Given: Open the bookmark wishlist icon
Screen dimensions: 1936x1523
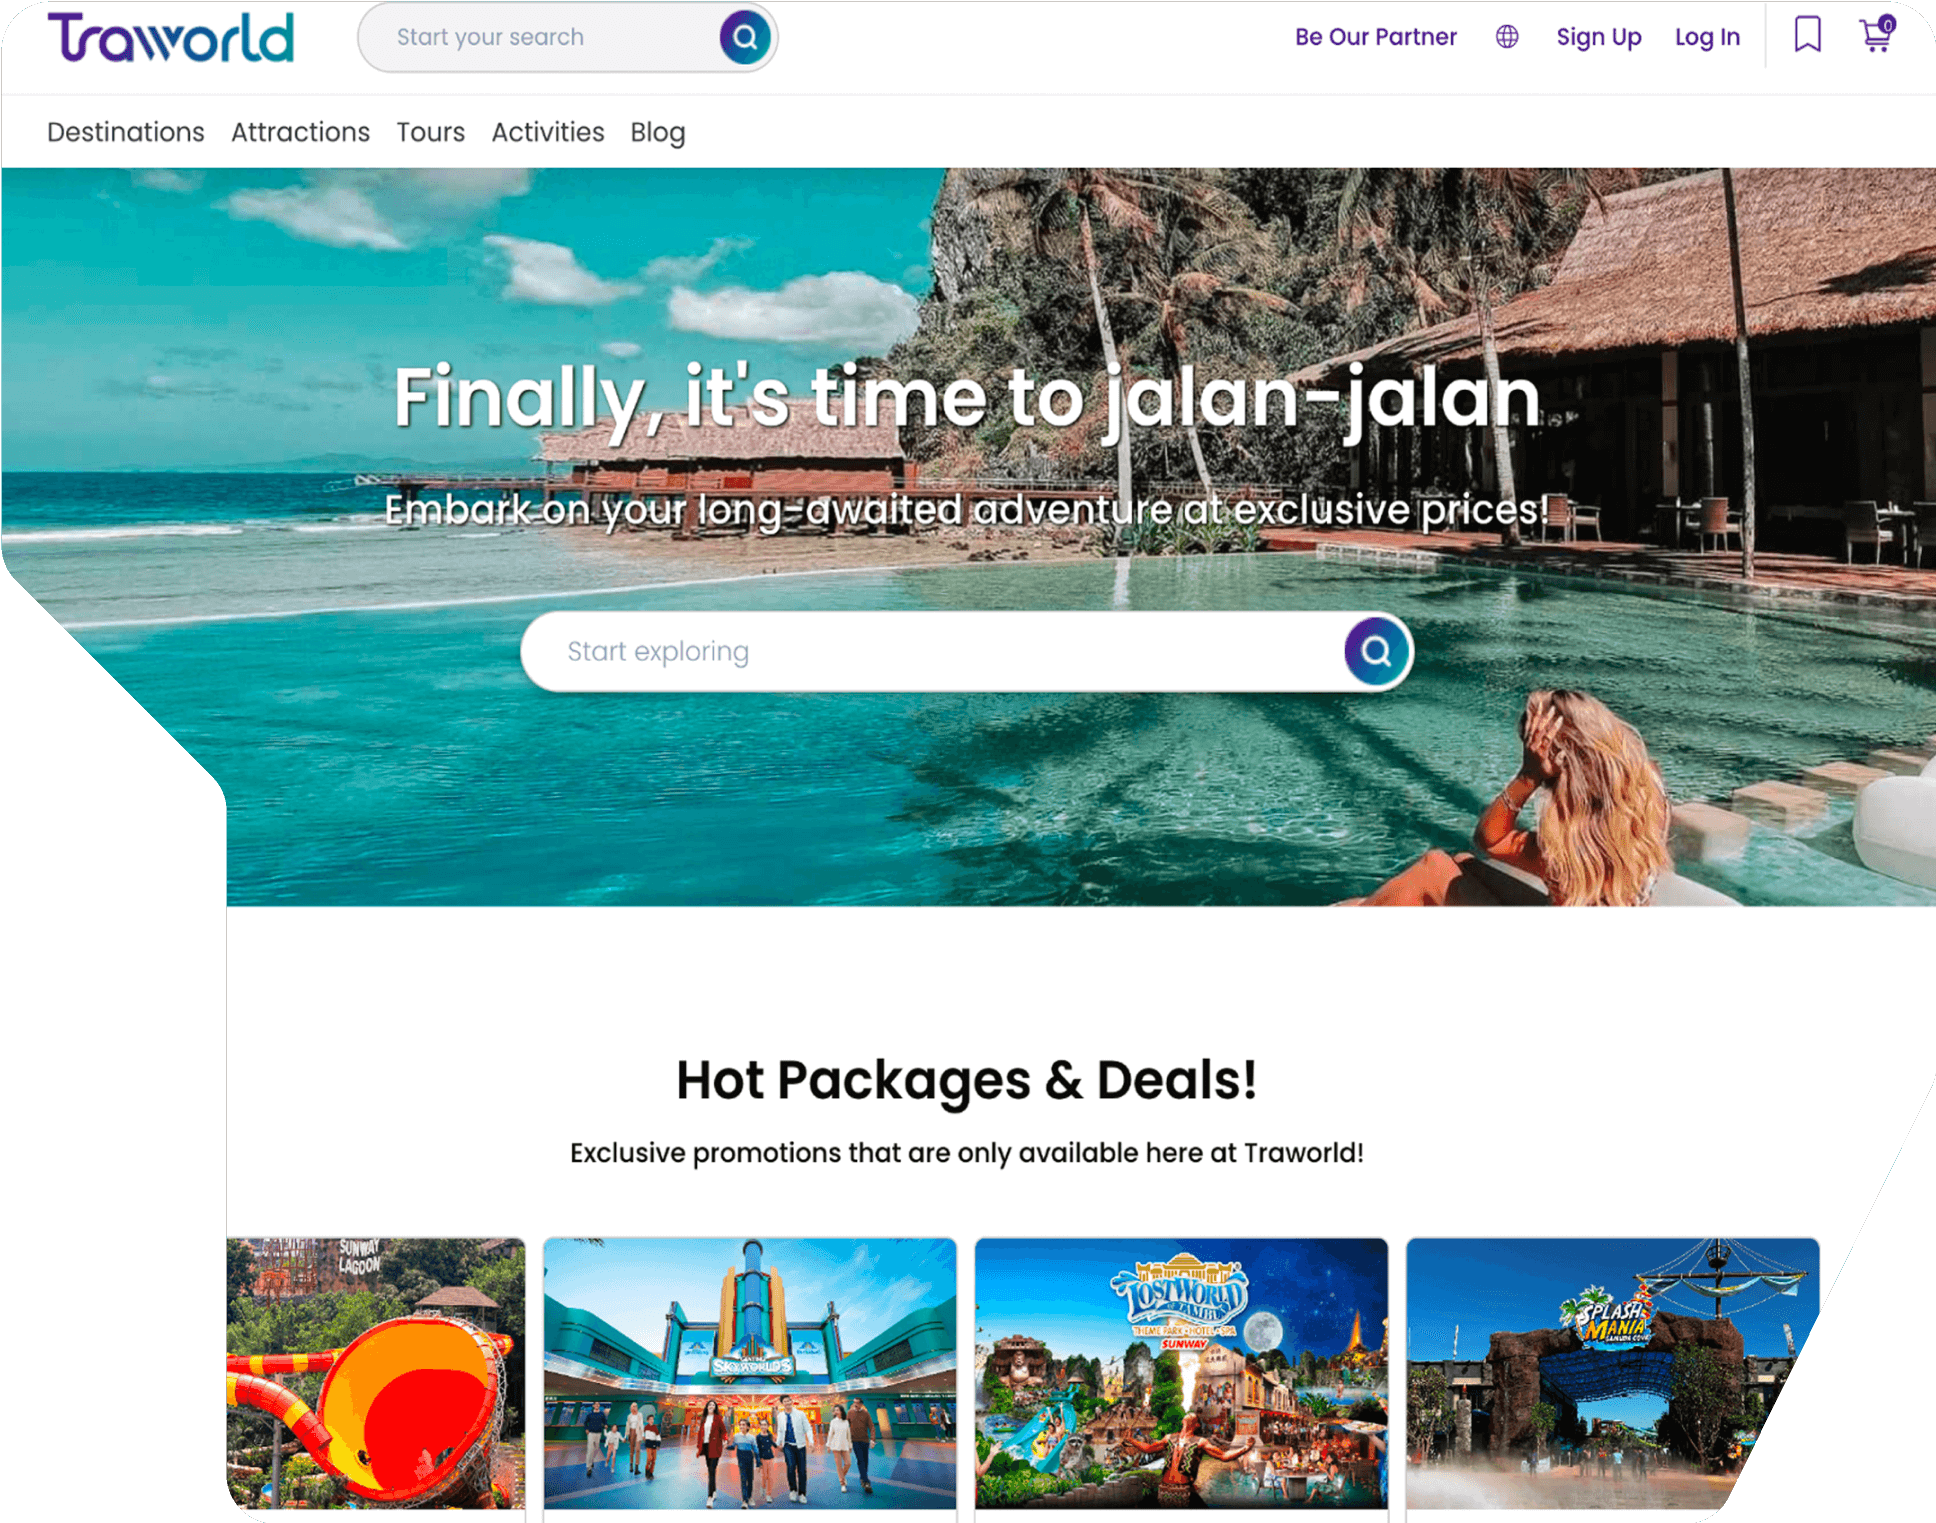Looking at the screenshot, I should [1807, 35].
